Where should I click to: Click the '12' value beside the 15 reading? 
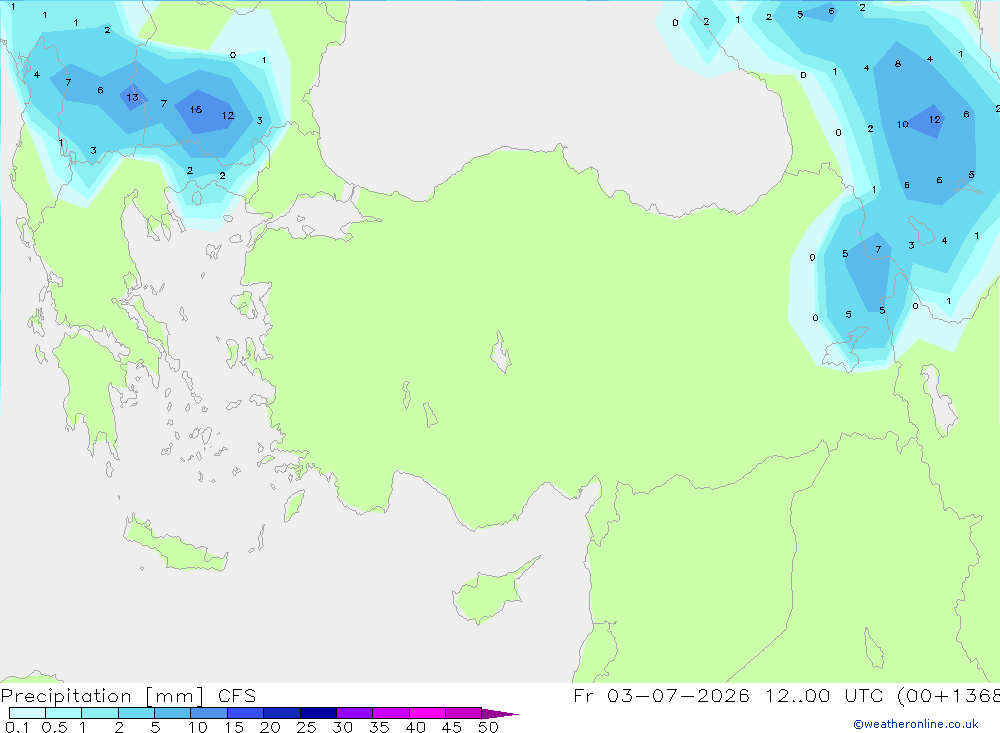(228, 115)
